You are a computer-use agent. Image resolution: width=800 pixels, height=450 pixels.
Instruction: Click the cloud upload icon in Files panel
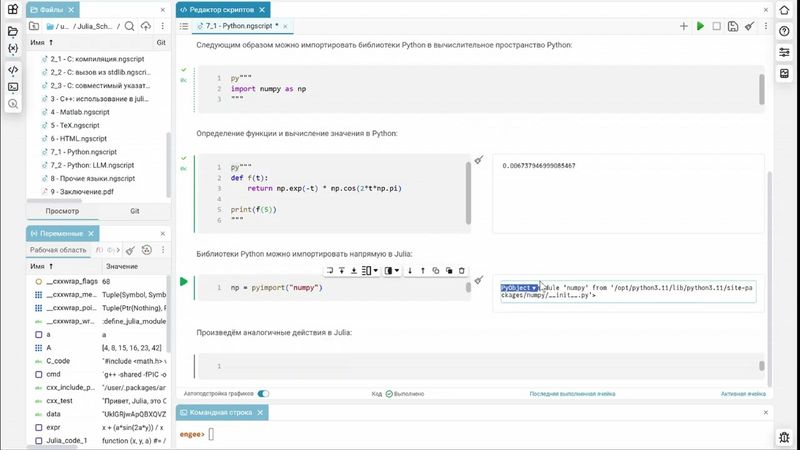pos(146,26)
